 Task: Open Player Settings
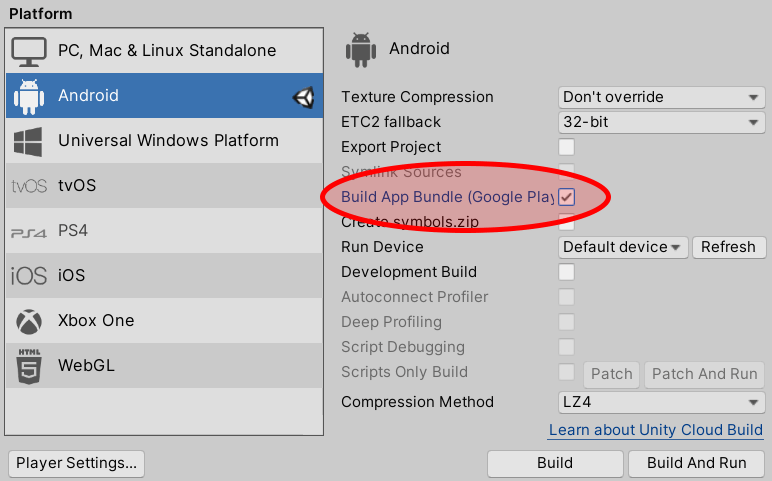pos(76,463)
